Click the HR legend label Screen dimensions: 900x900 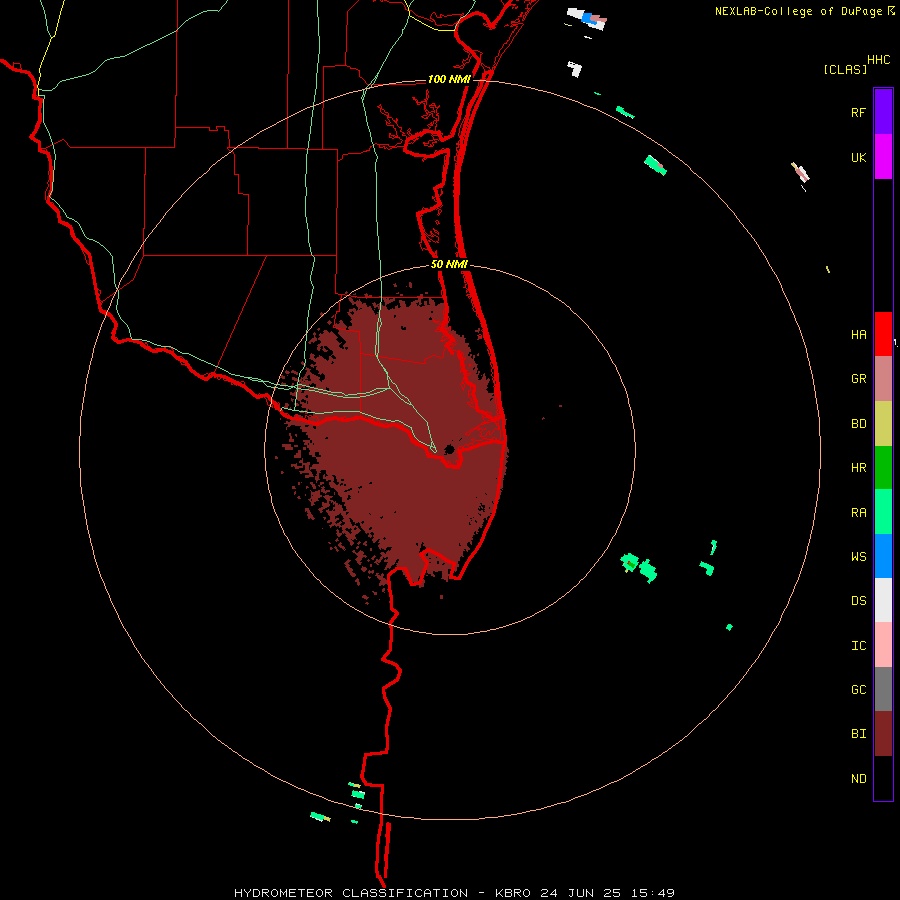[x=859, y=468]
